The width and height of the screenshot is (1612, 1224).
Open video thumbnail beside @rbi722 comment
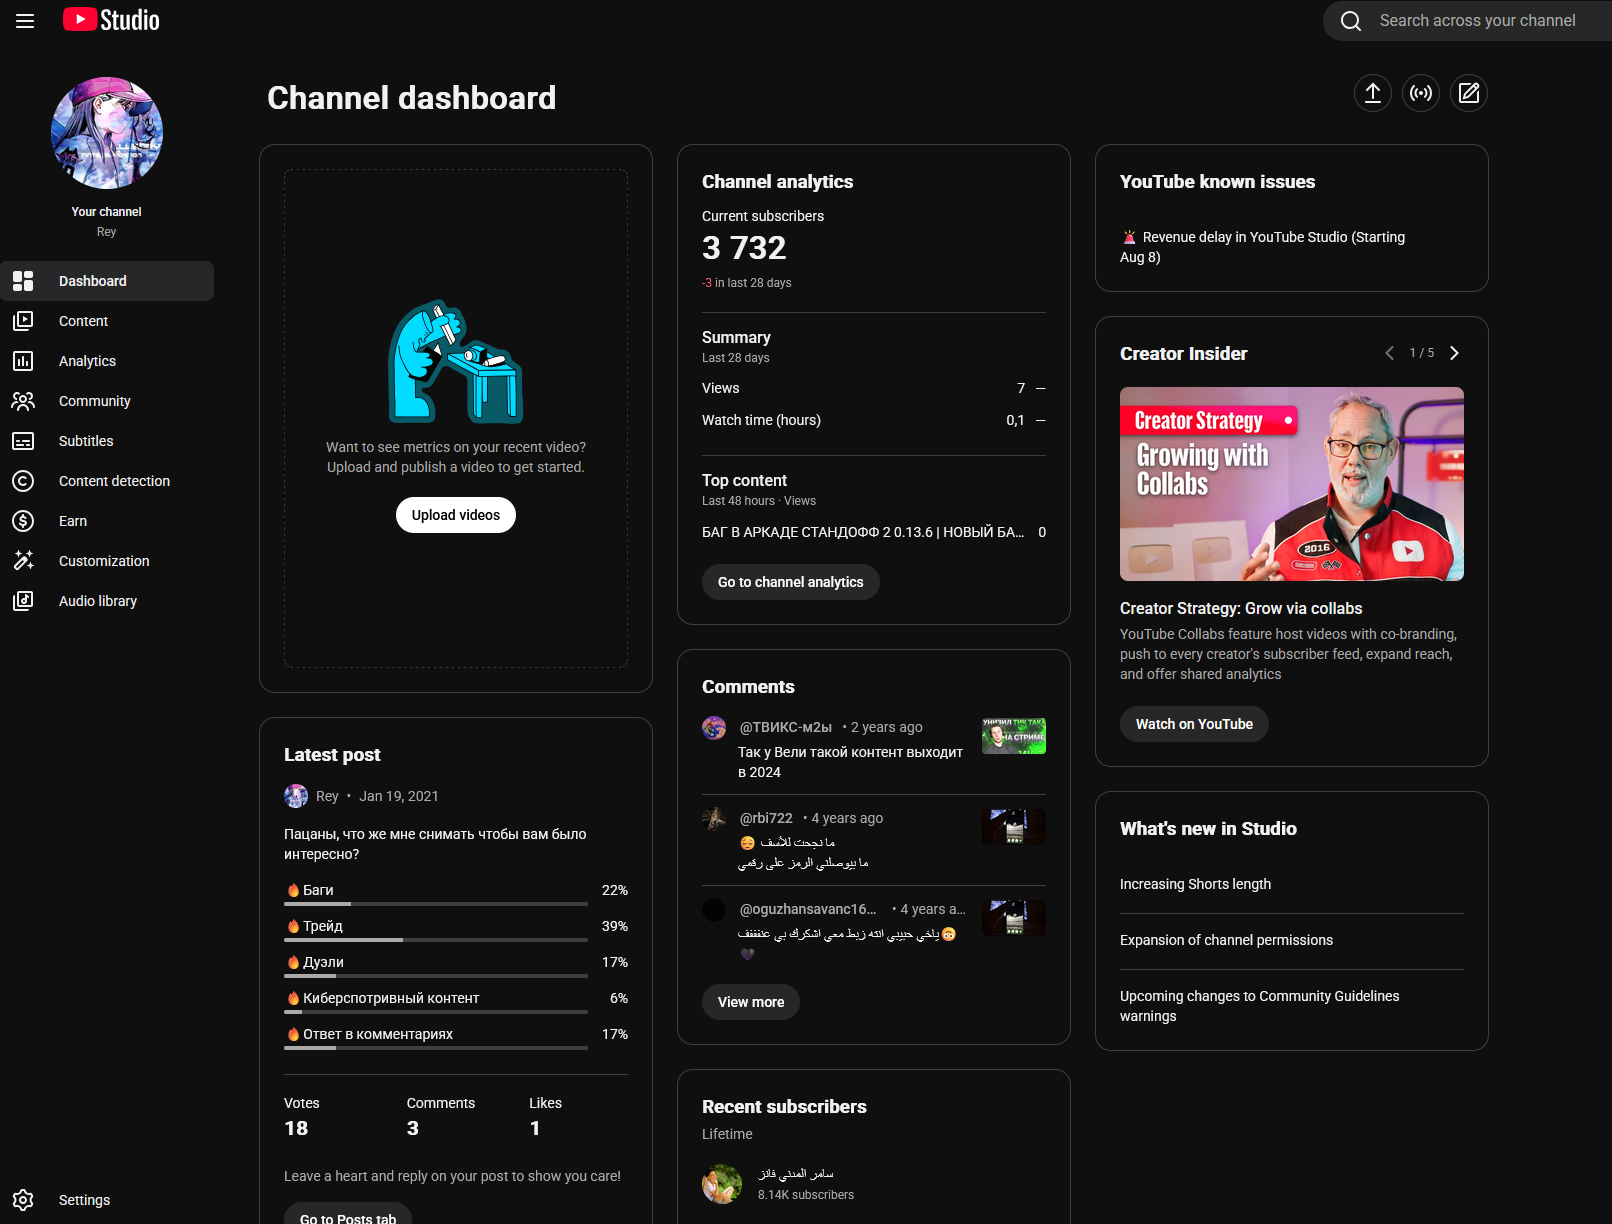pos(1014,827)
